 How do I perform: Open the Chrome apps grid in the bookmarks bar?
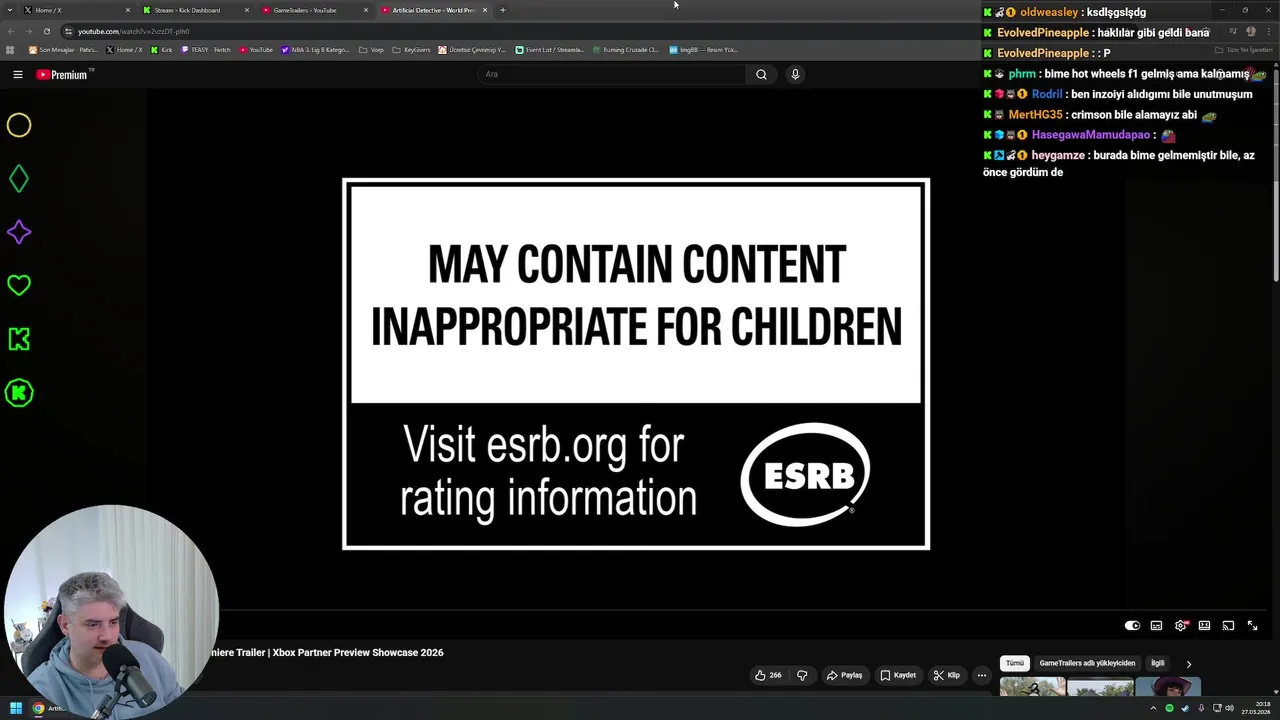[10, 49]
